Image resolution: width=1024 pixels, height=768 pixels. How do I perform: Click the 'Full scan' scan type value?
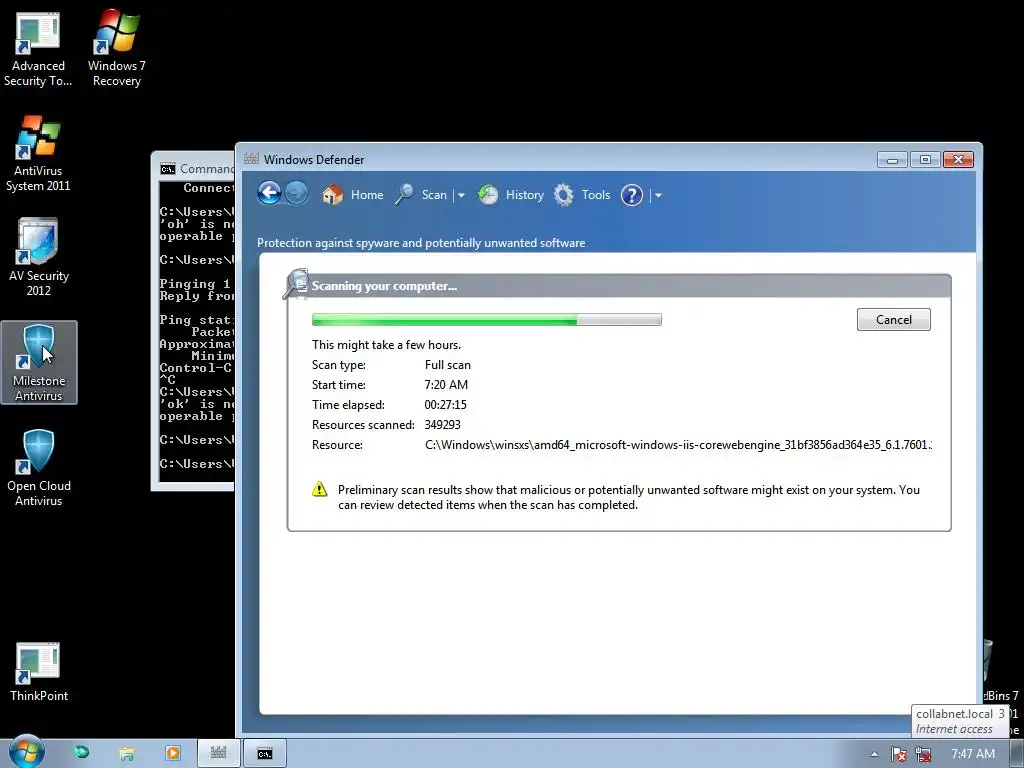click(x=447, y=364)
